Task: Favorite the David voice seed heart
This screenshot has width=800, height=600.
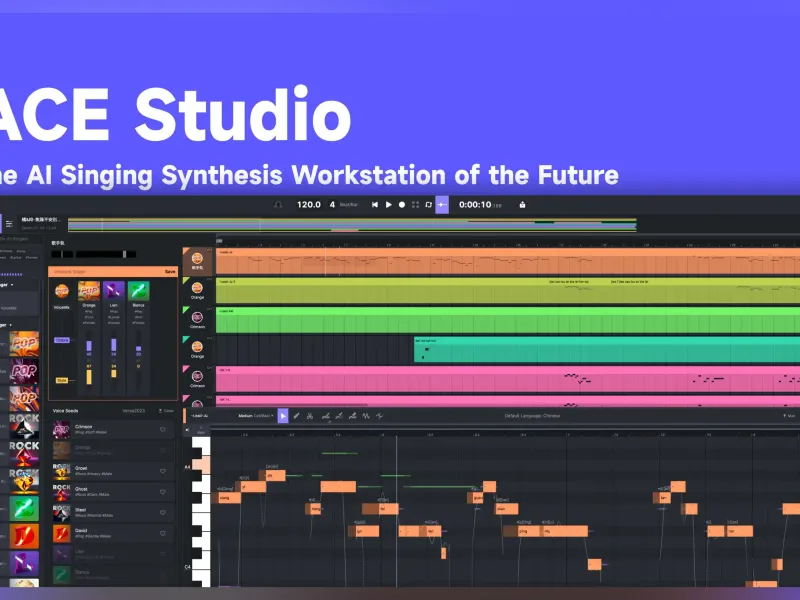Action: 163,534
